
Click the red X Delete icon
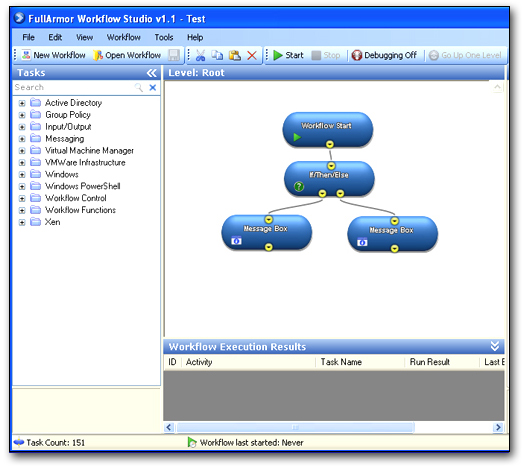click(x=252, y=55)
